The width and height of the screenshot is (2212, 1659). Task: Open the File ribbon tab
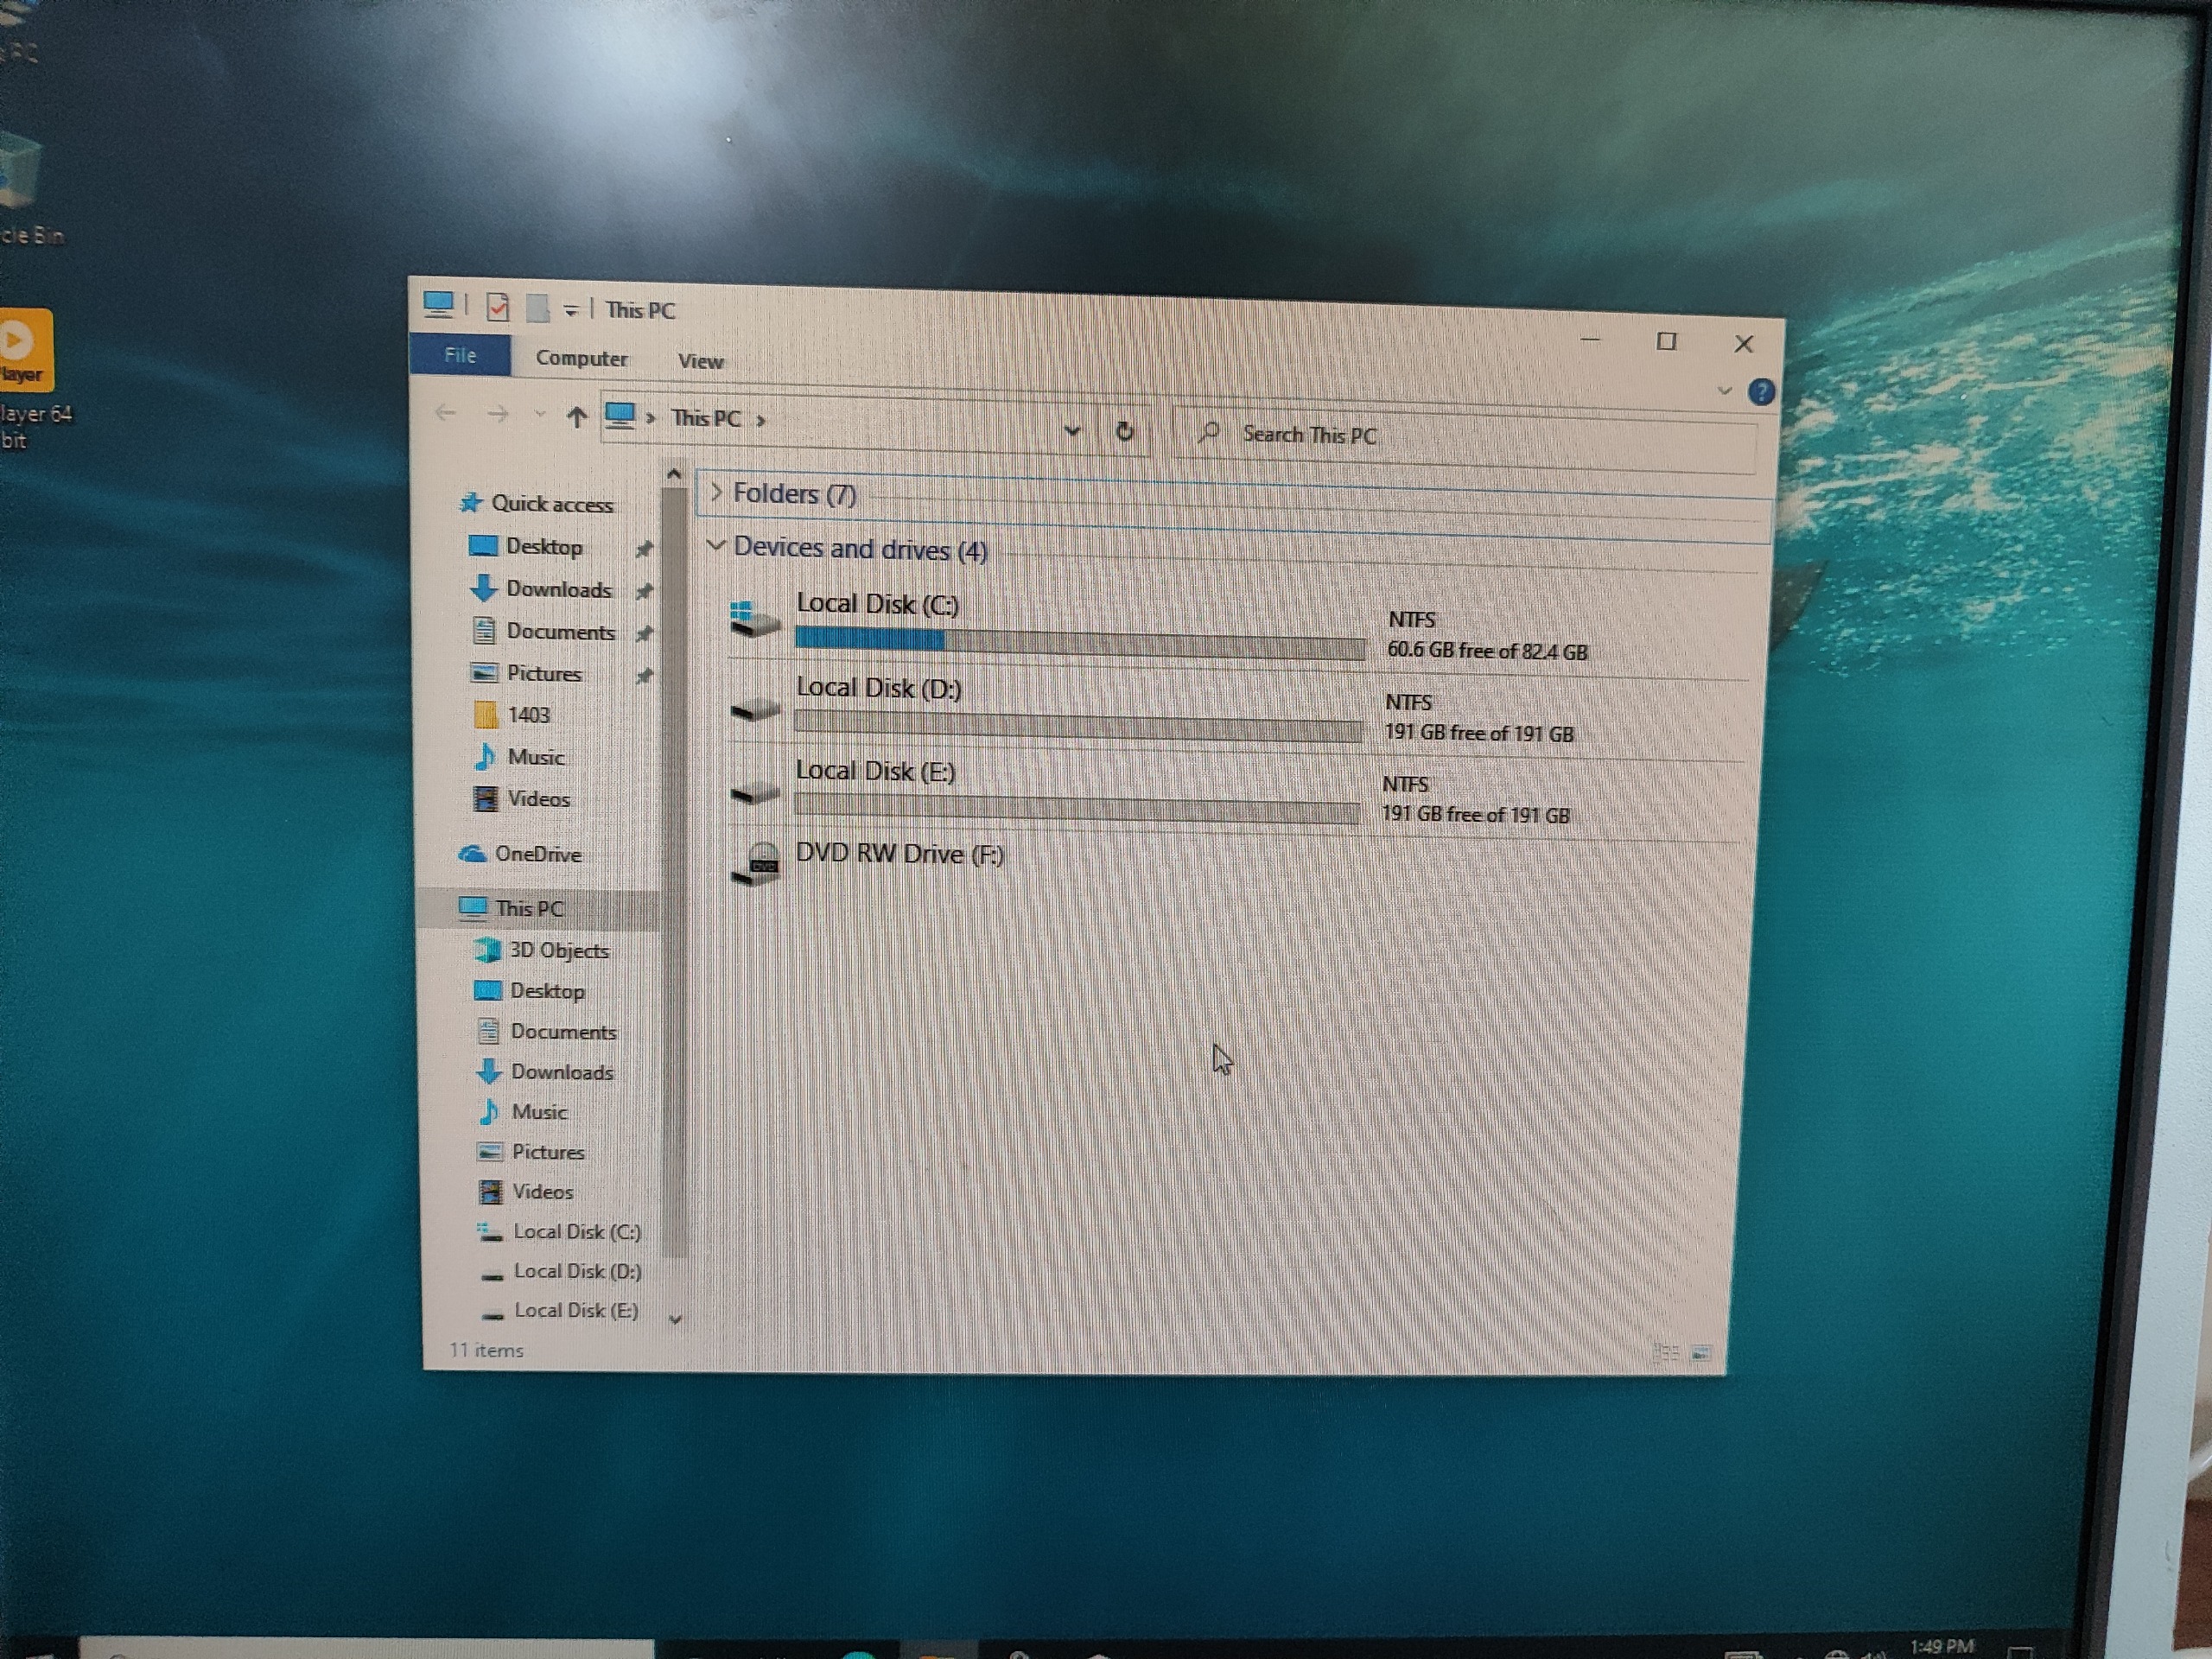pyautogui.click(x=460, y=355)
